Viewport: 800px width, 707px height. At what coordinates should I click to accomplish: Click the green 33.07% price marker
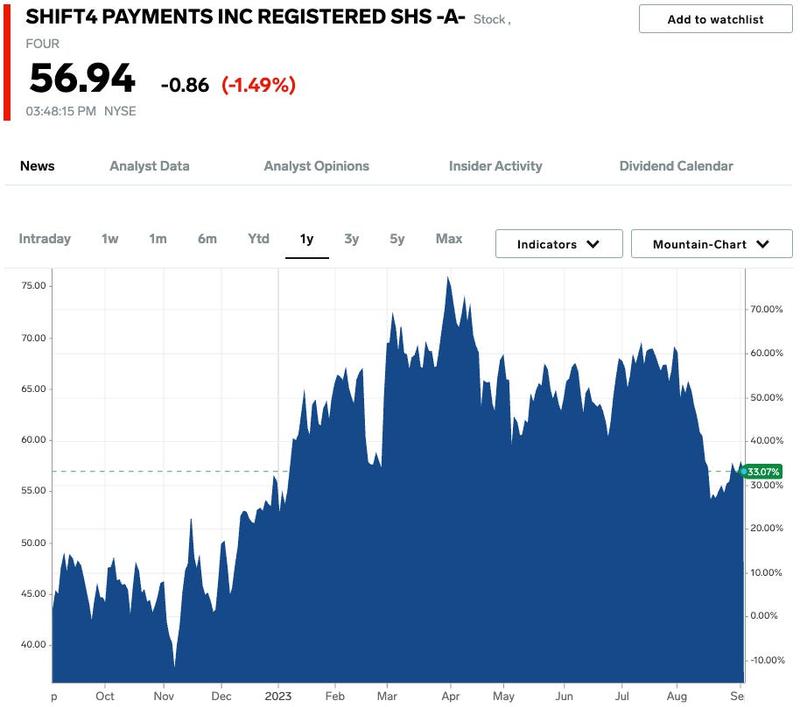click(762, 471)
